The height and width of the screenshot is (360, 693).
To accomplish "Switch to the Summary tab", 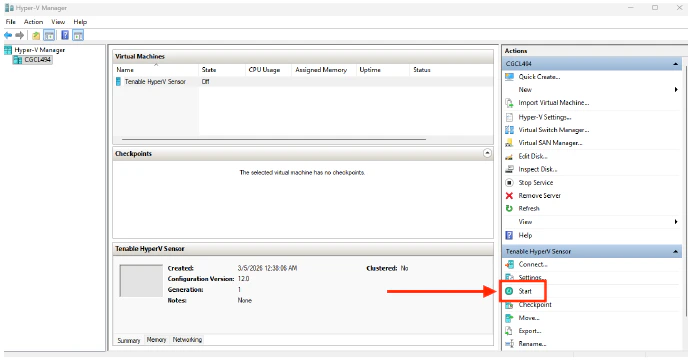I will click(x=129, y=340).
